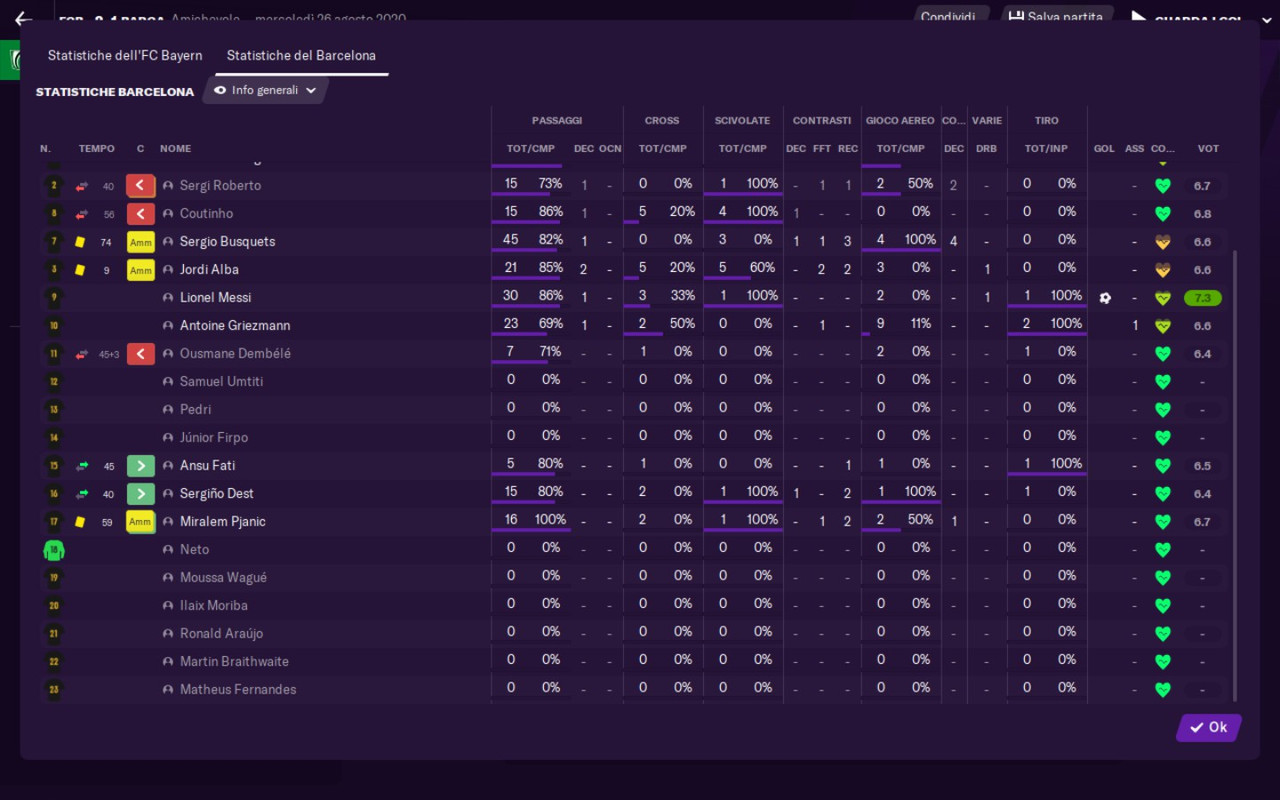Click Miralem Pjanic's Amm card badge
This screenshot has width=1280, height=800.
140,522
